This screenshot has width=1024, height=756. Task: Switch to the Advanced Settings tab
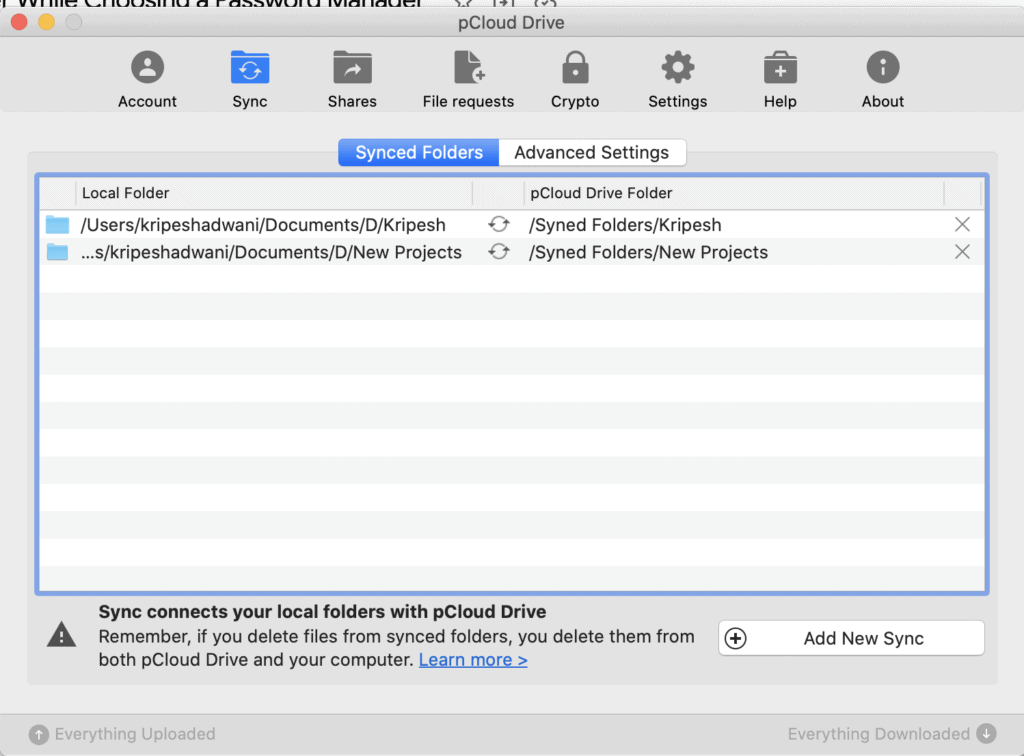click(592, 152)
